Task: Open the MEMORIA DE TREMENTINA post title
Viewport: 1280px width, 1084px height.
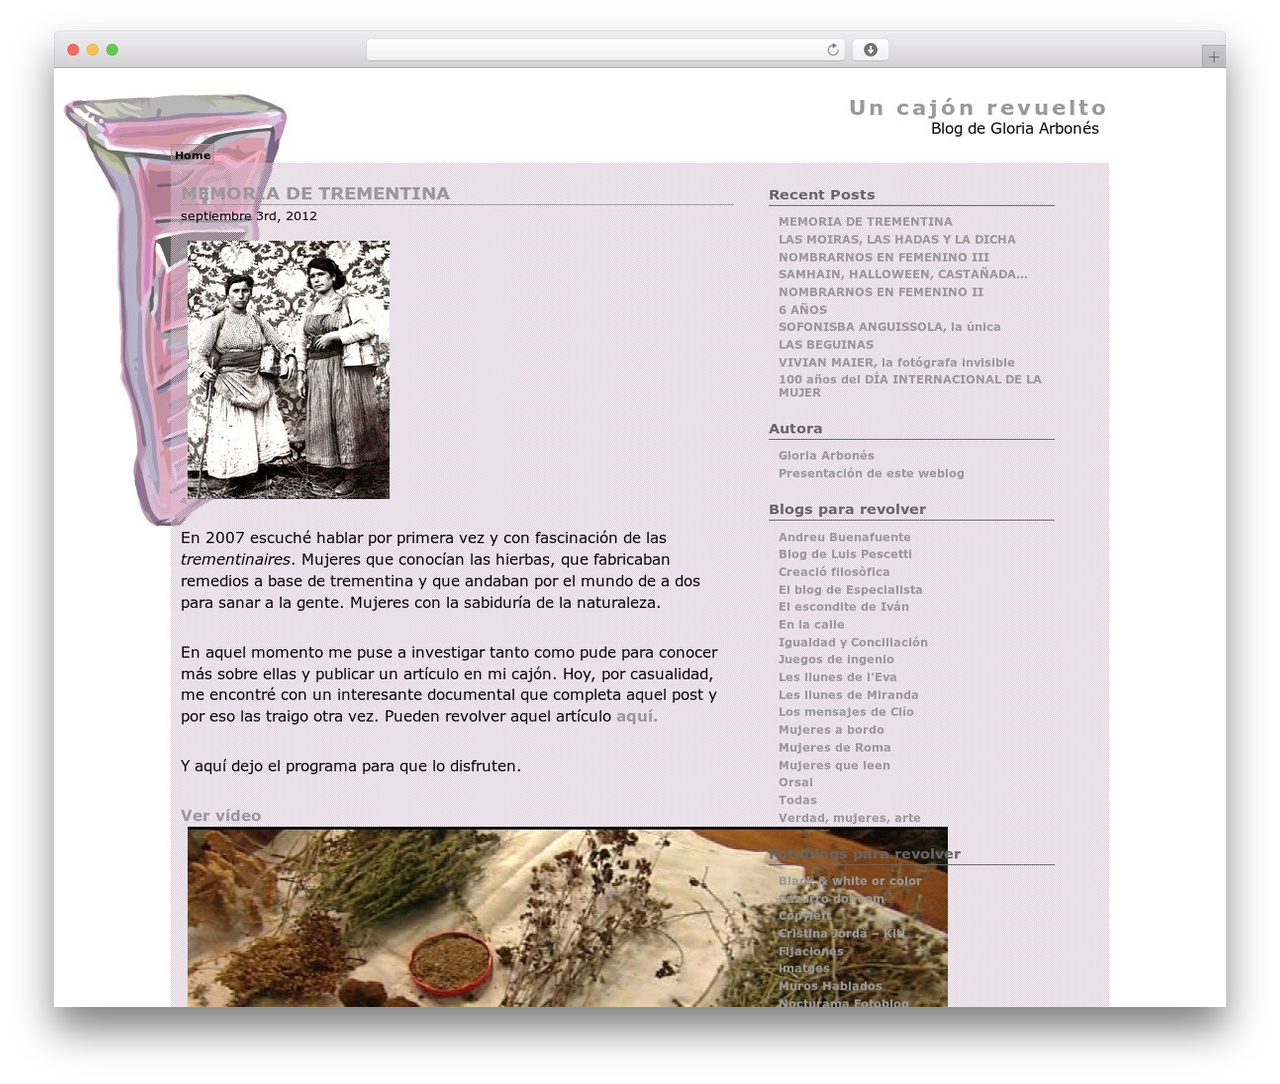Action: (x=315, y=193)
